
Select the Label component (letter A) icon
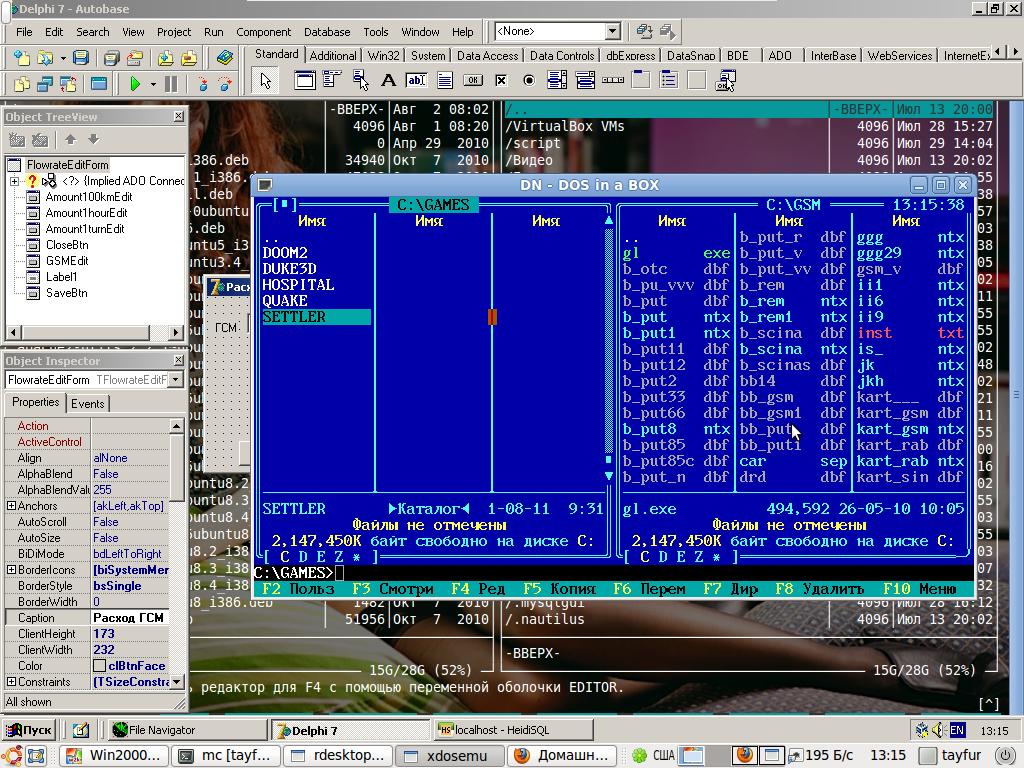(388, 81)
